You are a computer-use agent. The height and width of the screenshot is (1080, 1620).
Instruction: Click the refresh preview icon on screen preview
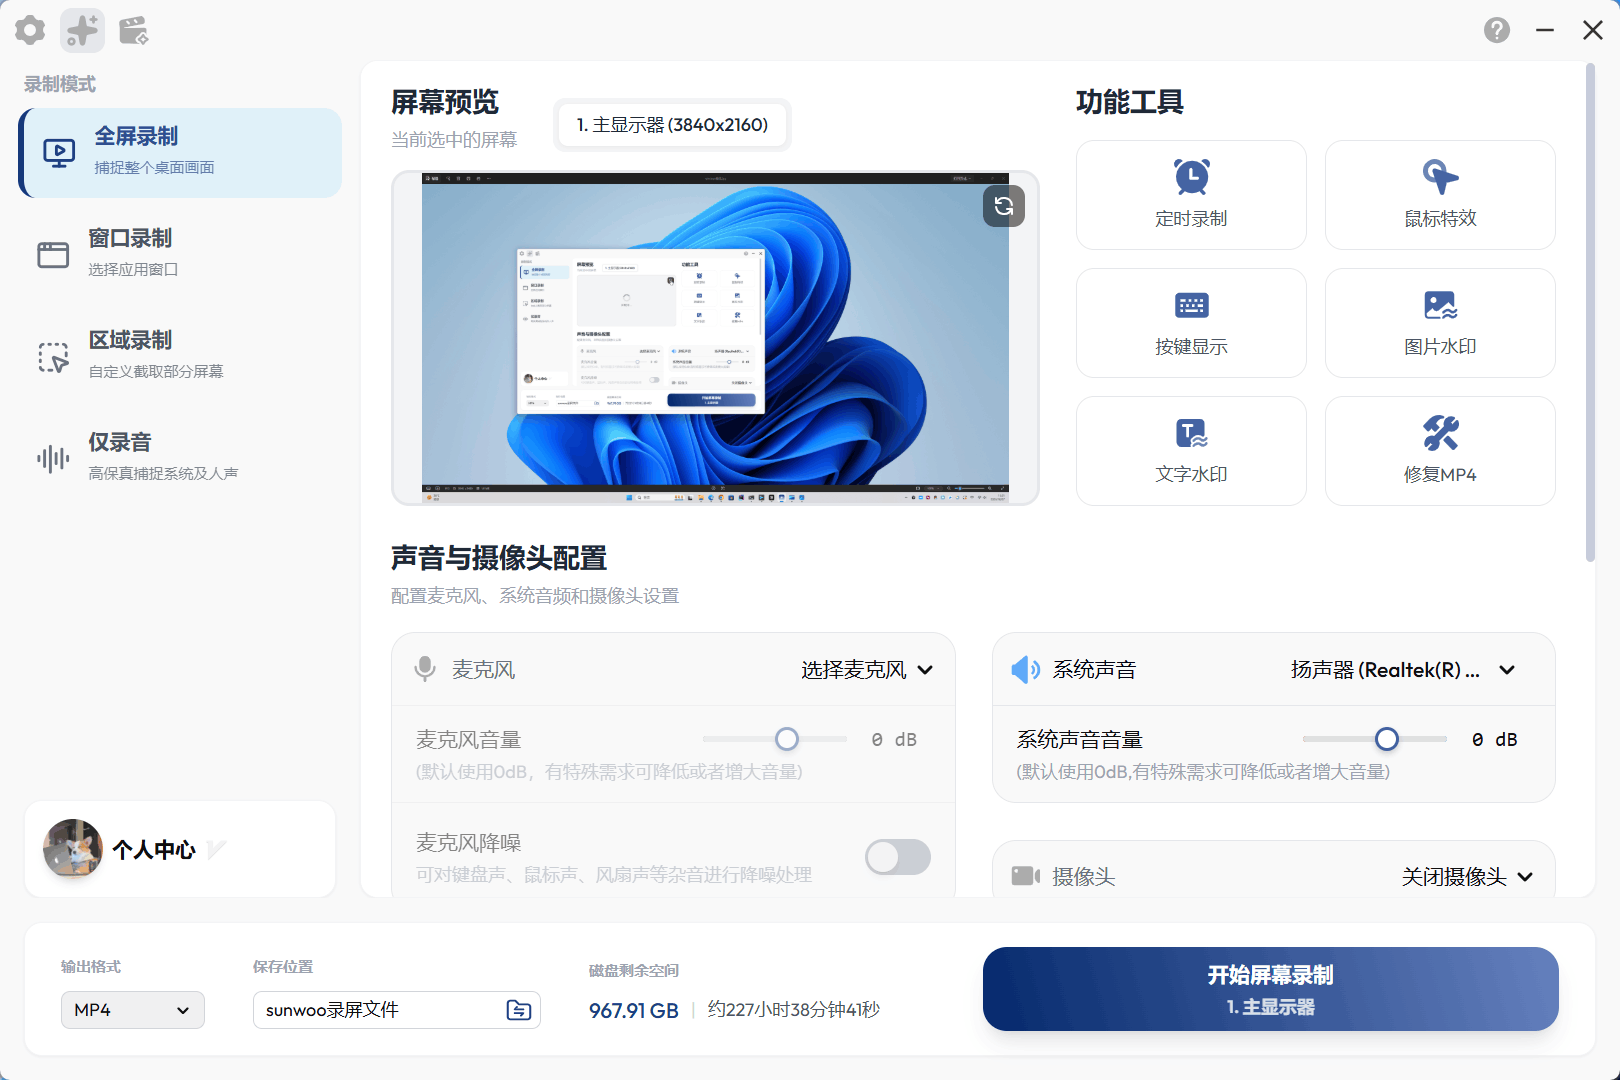[1004, 206]
